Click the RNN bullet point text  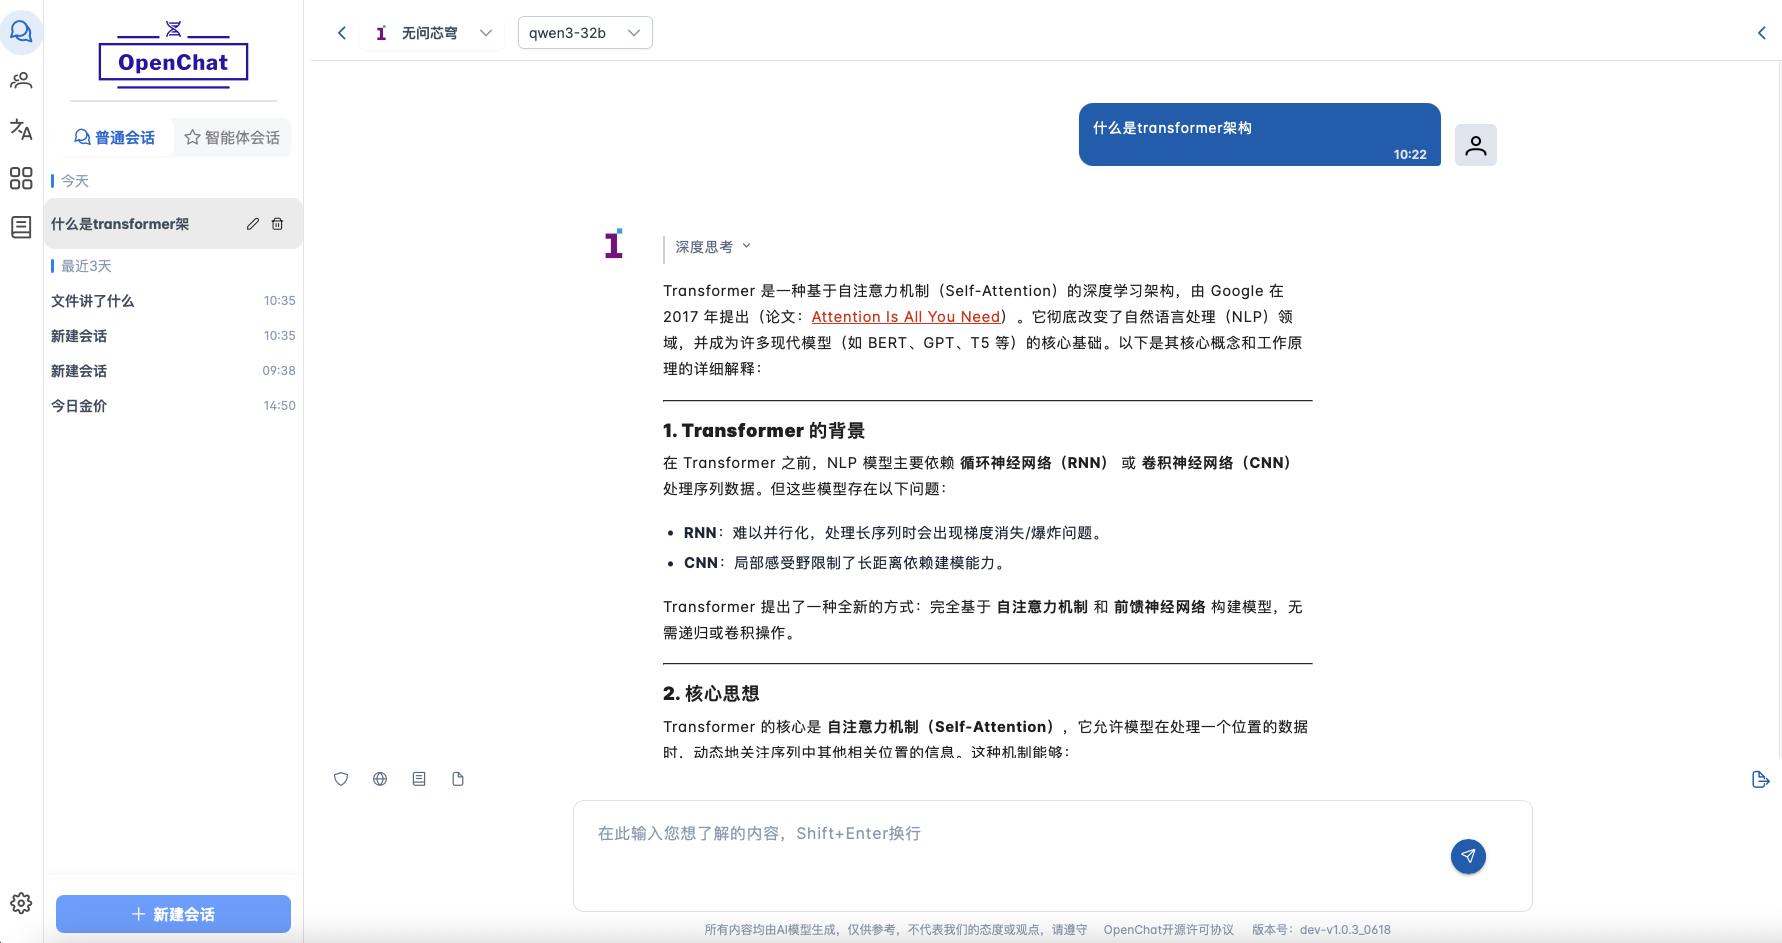[x=894, y=533]
